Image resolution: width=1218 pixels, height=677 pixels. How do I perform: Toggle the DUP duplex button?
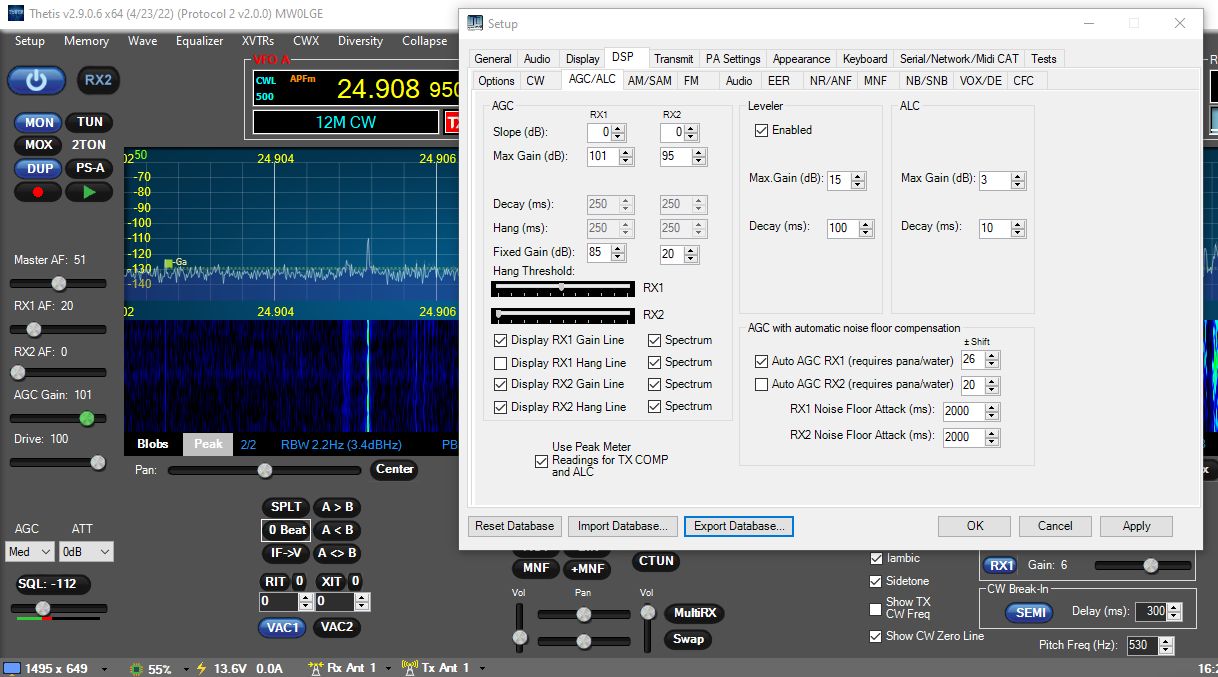[x=39, y=168]
